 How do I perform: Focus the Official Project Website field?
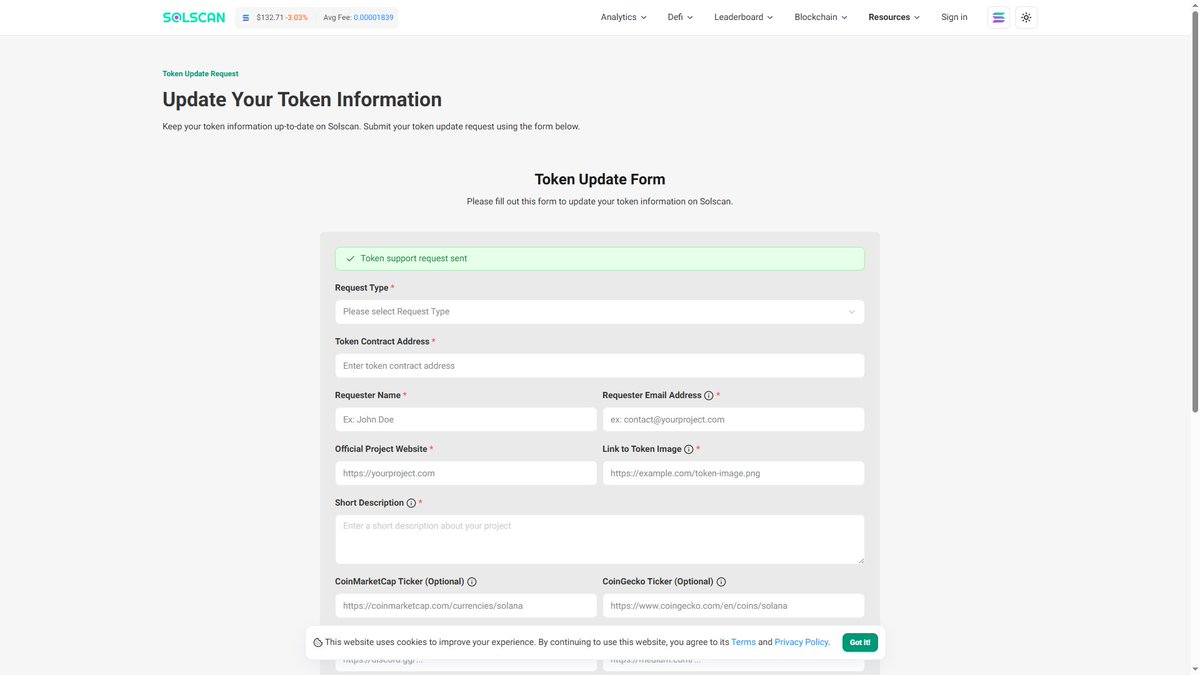[x=466, y=473]
